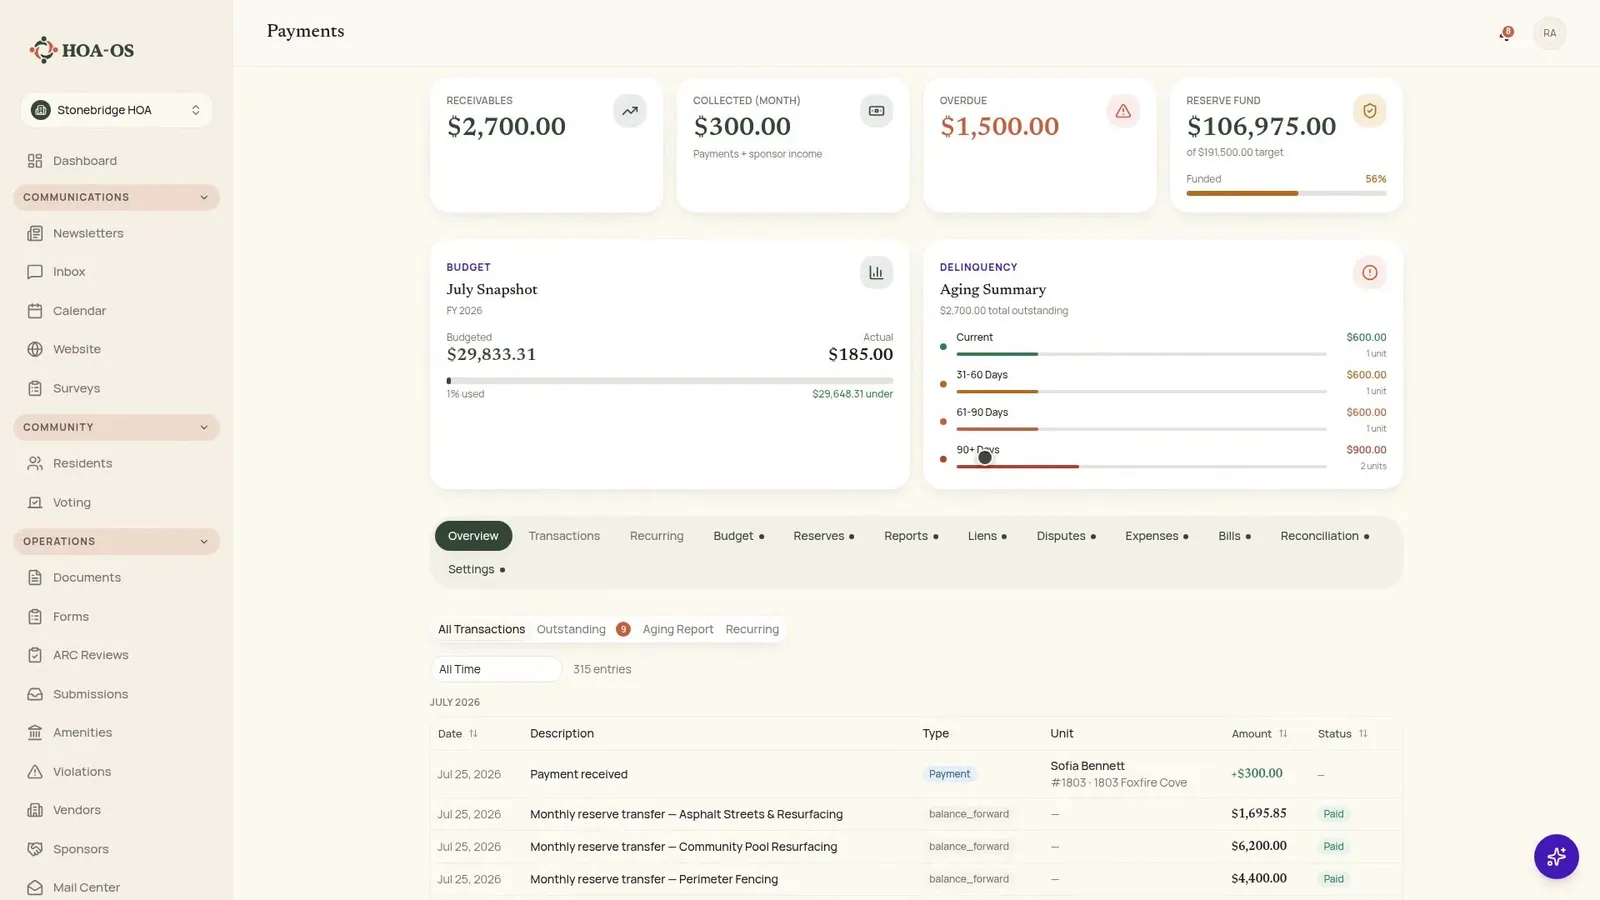Open the Budget snapshot bar chart icon
Image resolution: width=1600 pixels, height=900 pixels.
point(876,272)
